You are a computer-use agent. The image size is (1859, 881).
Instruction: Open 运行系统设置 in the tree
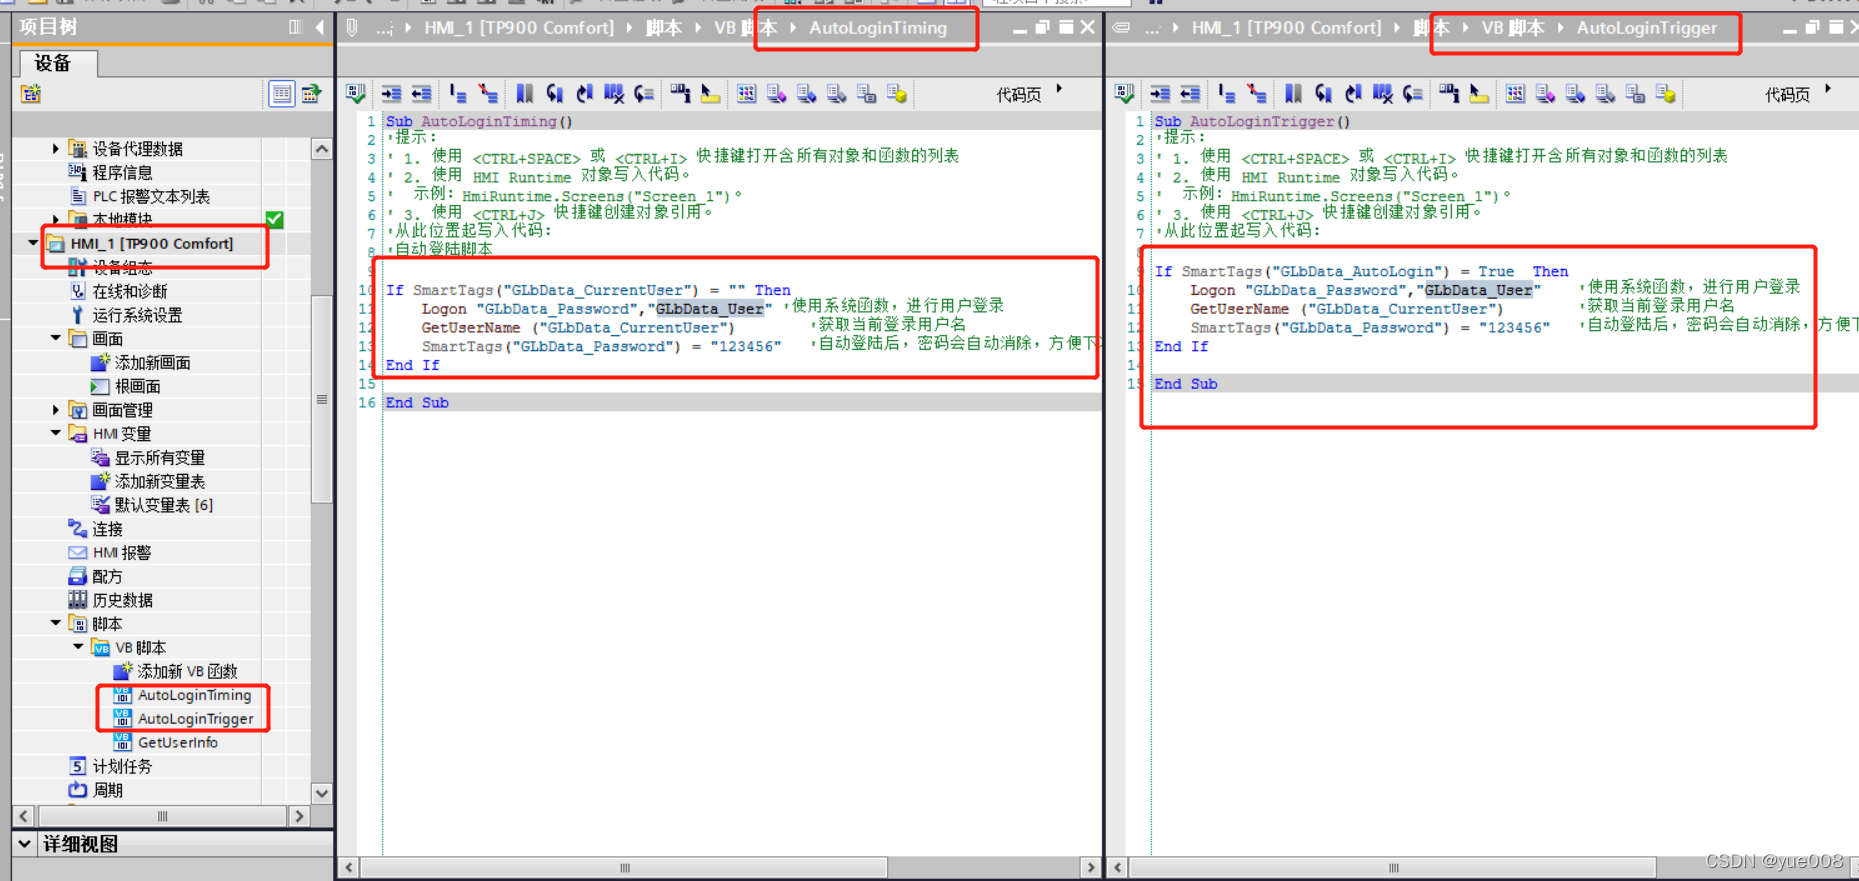pyautogui.click(x=137, y=315)
